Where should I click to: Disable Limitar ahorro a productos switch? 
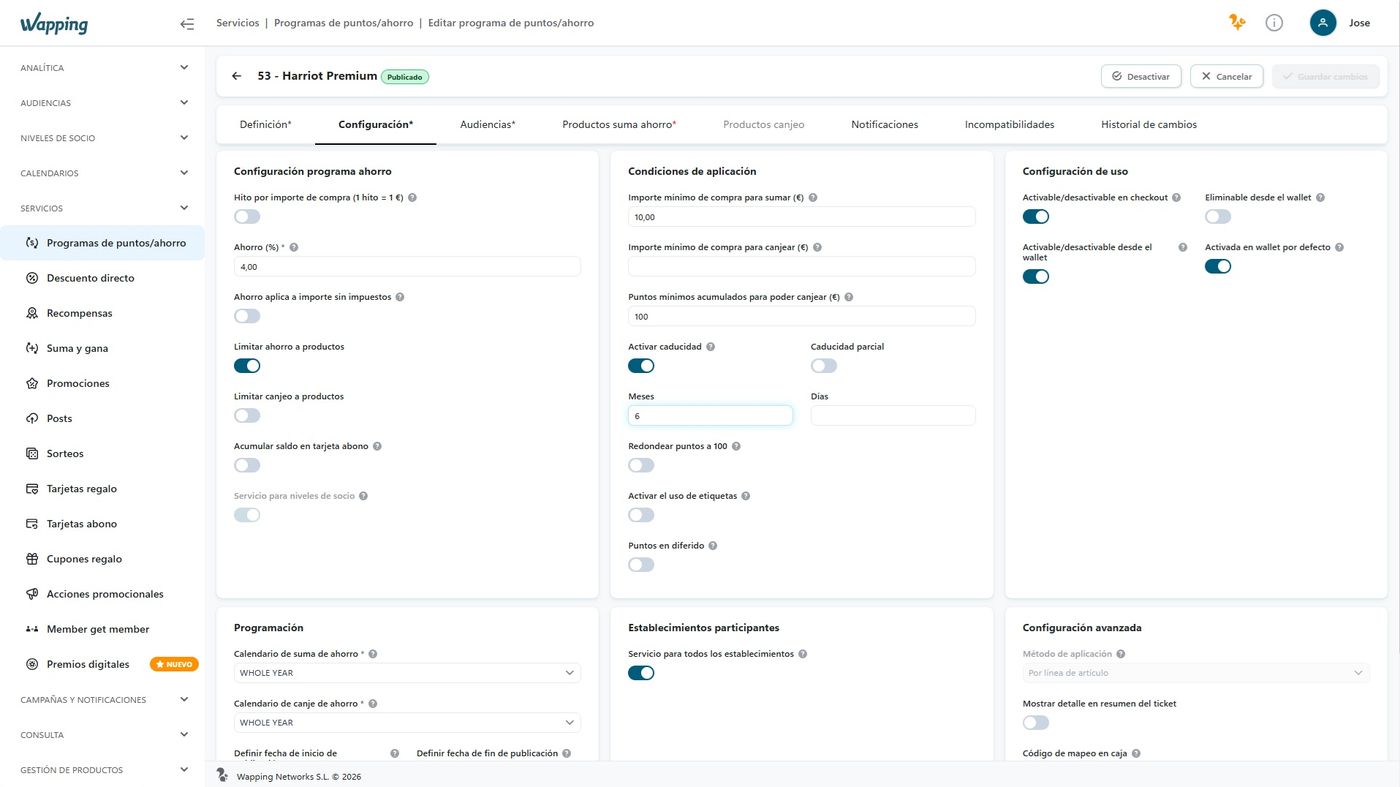pyautogui.click(x=247, y=366)
